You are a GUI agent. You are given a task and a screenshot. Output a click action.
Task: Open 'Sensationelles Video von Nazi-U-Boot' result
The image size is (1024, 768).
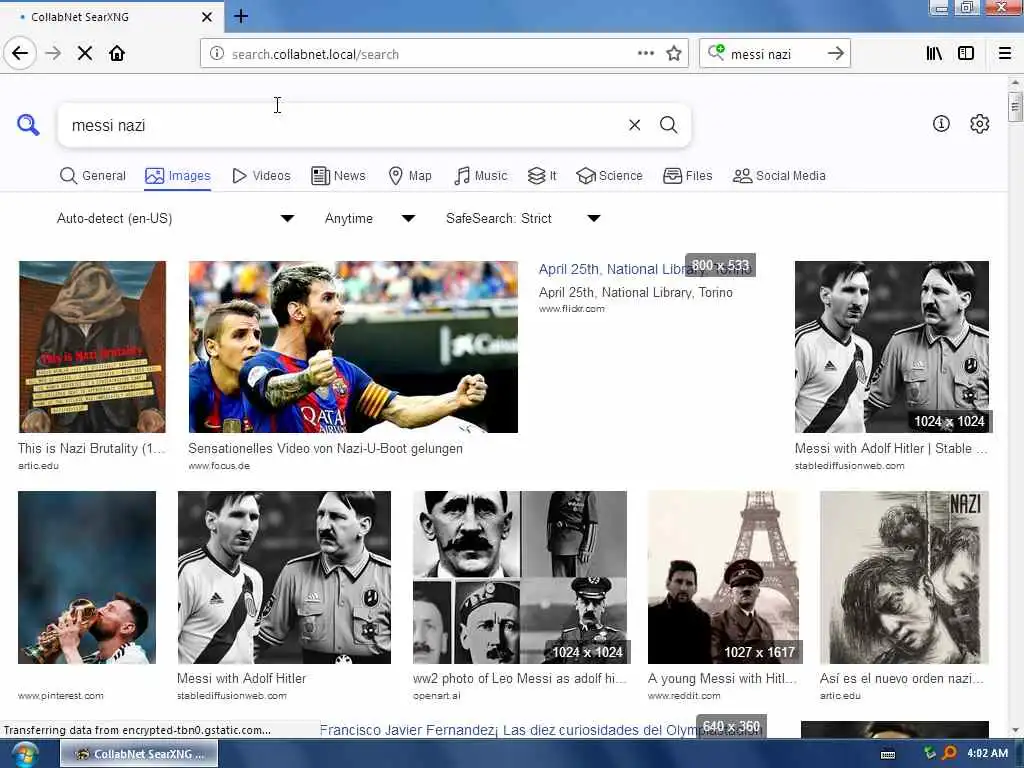(x=325, y=449)
